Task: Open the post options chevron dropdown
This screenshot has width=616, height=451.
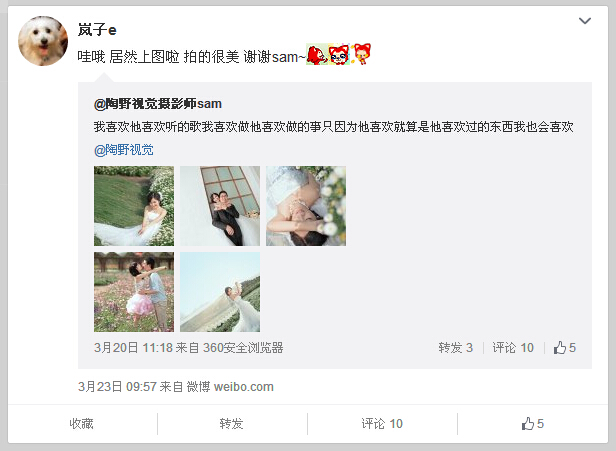Action: [x=585, y=21]
